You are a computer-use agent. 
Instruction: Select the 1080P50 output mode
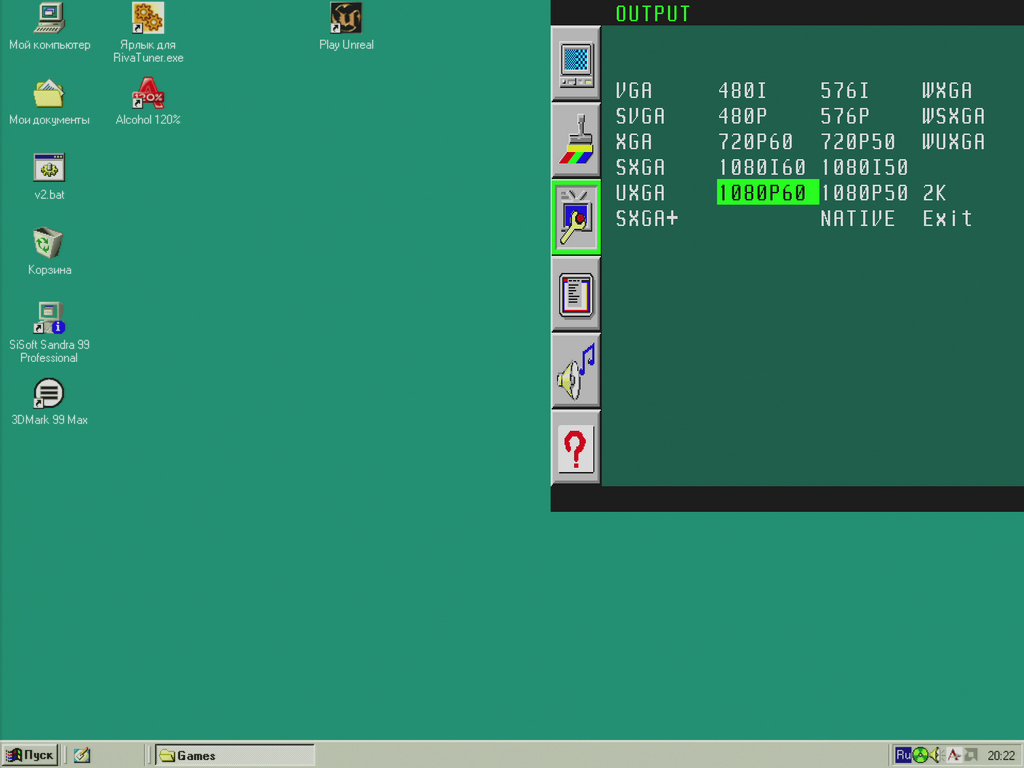coord(864,193)
